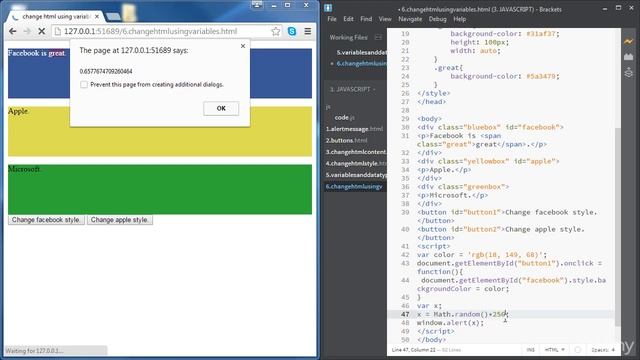Click the green Microsoft box in webpage
640x360 pixels.
point(160,189)
